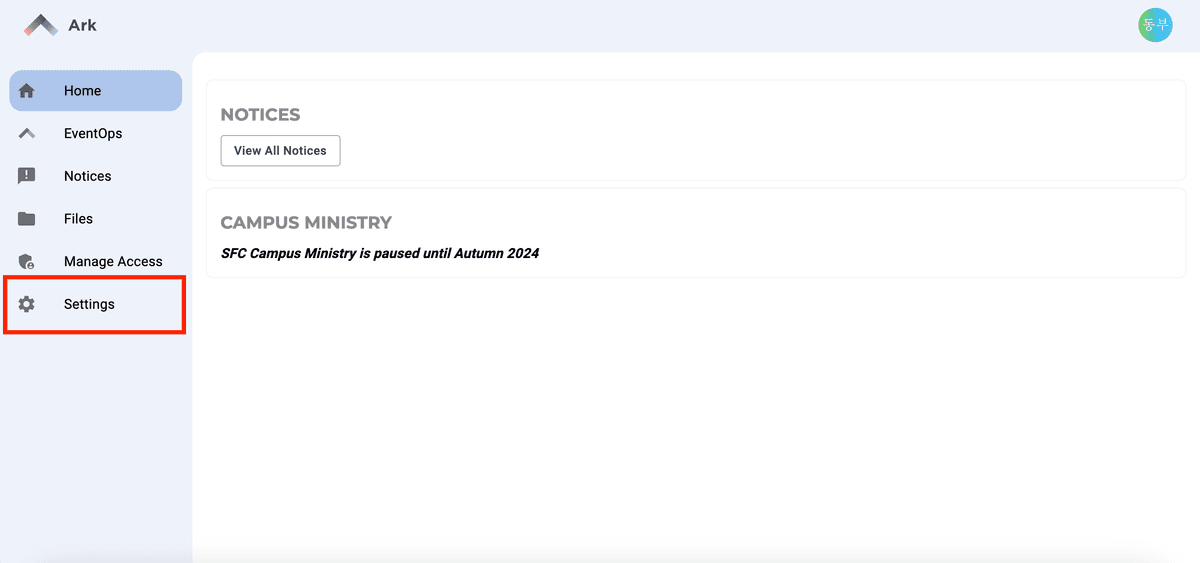This screenshot has width=1200, height=563.
Task: Click the Ark app name text
Action: click(83, 25)
